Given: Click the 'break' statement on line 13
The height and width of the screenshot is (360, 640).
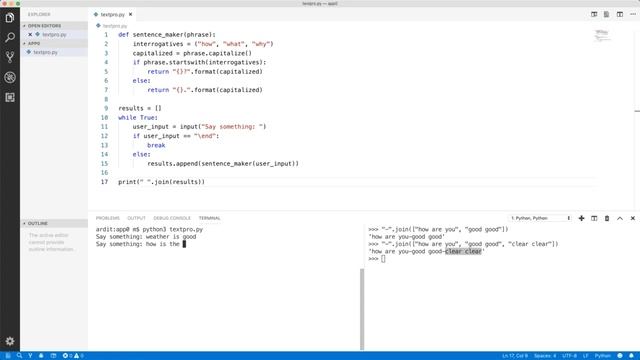Looking at the screenshot, I should (x=156, y=145).
